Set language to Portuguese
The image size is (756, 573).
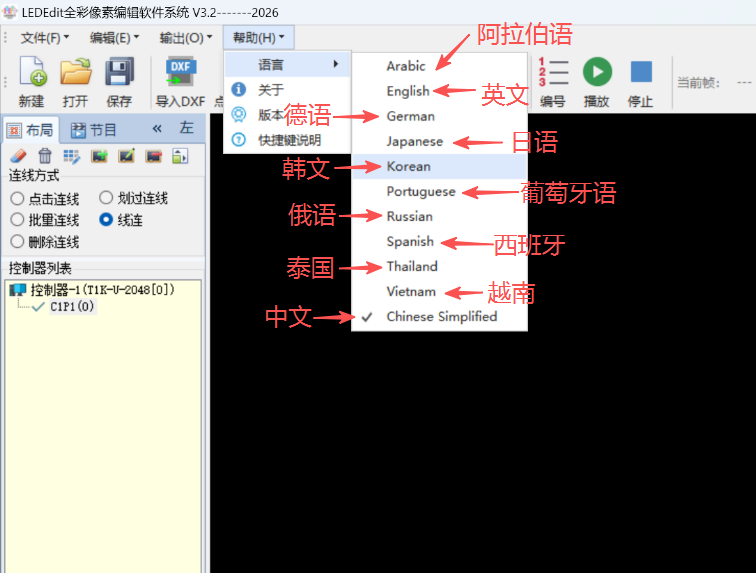click(440, 191)
